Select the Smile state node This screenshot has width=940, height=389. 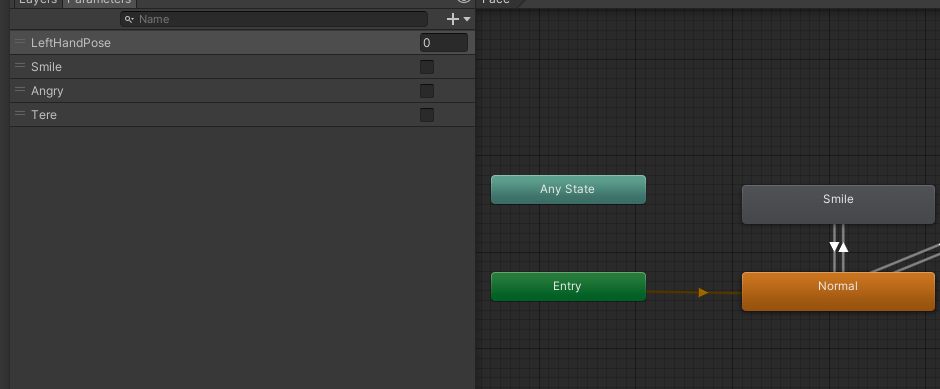coord(838,204)
